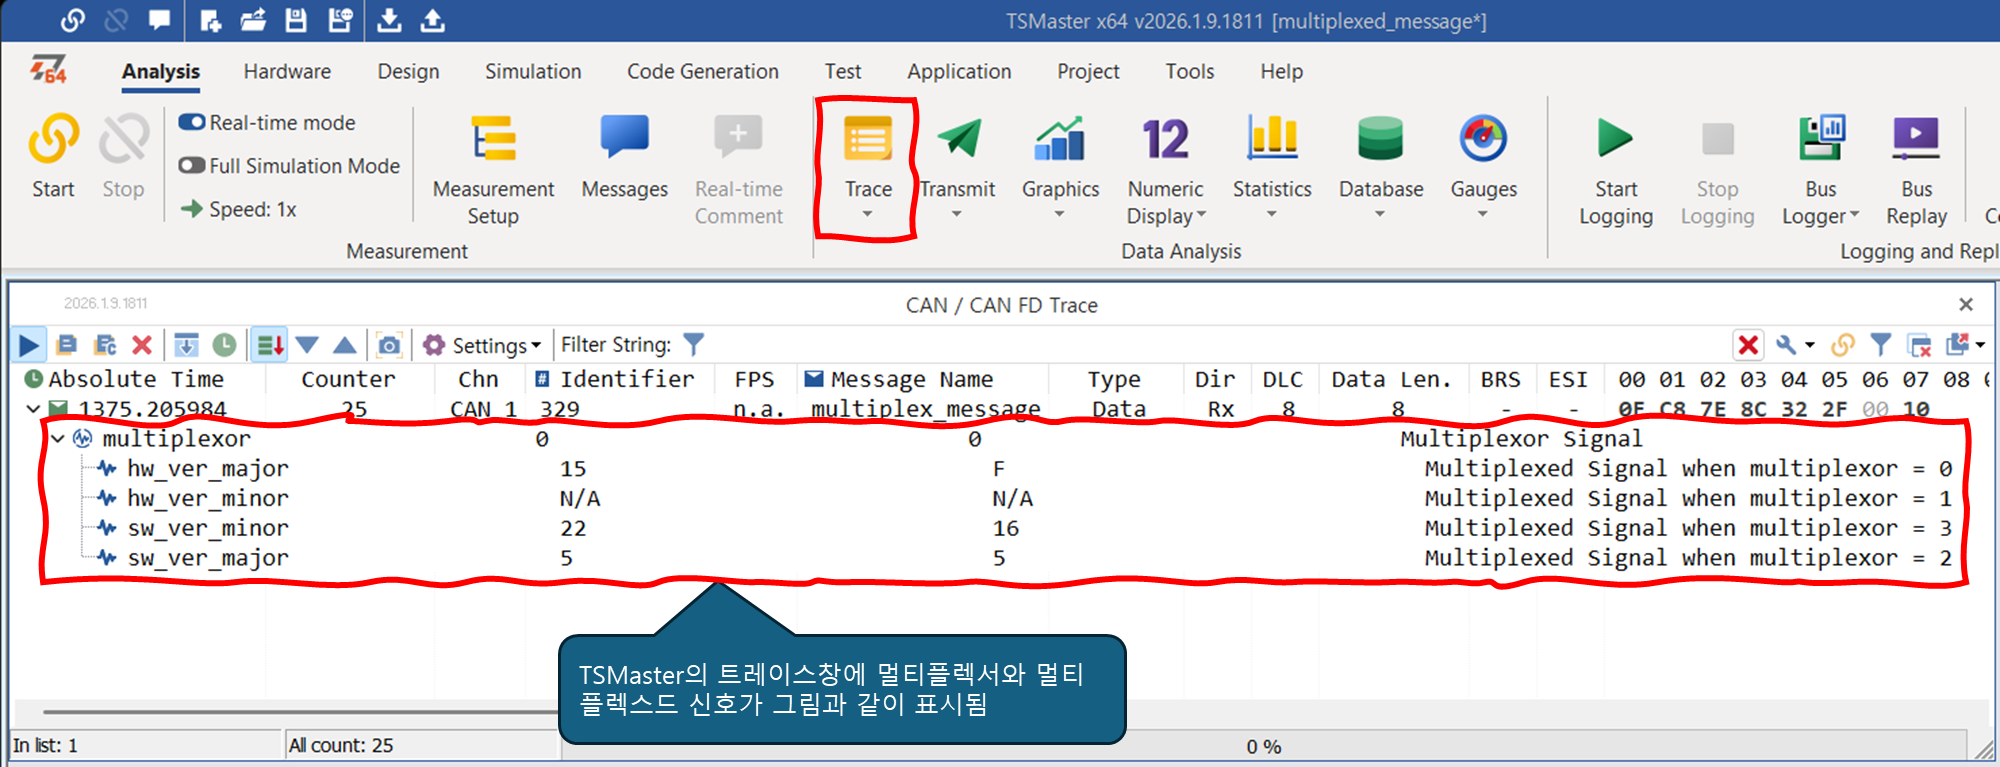Expand the Trace button dropdown arrow
The width and height of the screenshot is (2000, 767).
(x=867, y=214)
